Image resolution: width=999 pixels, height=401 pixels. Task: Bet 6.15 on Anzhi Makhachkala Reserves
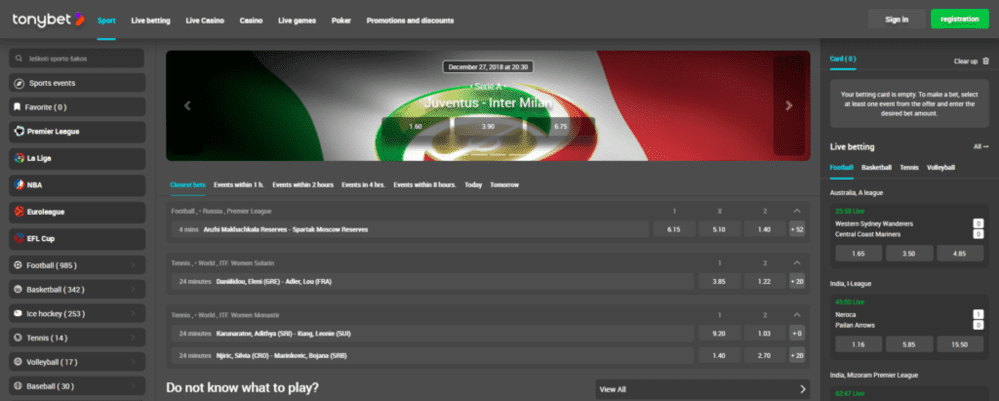pos(674,229)
